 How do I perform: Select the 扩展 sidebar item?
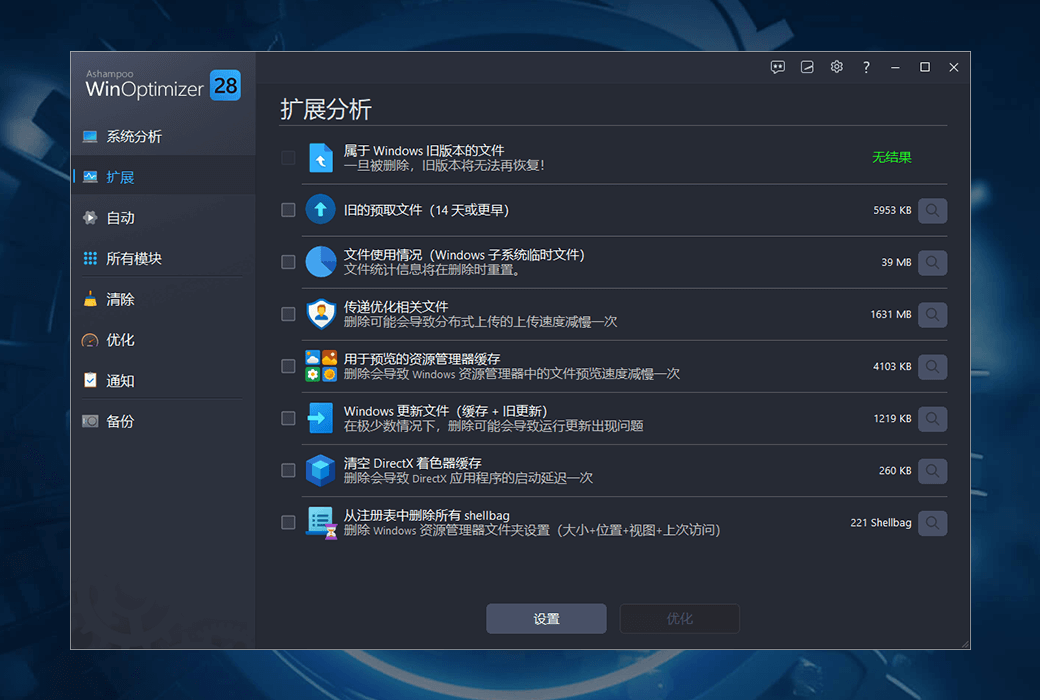pos(163,177)
